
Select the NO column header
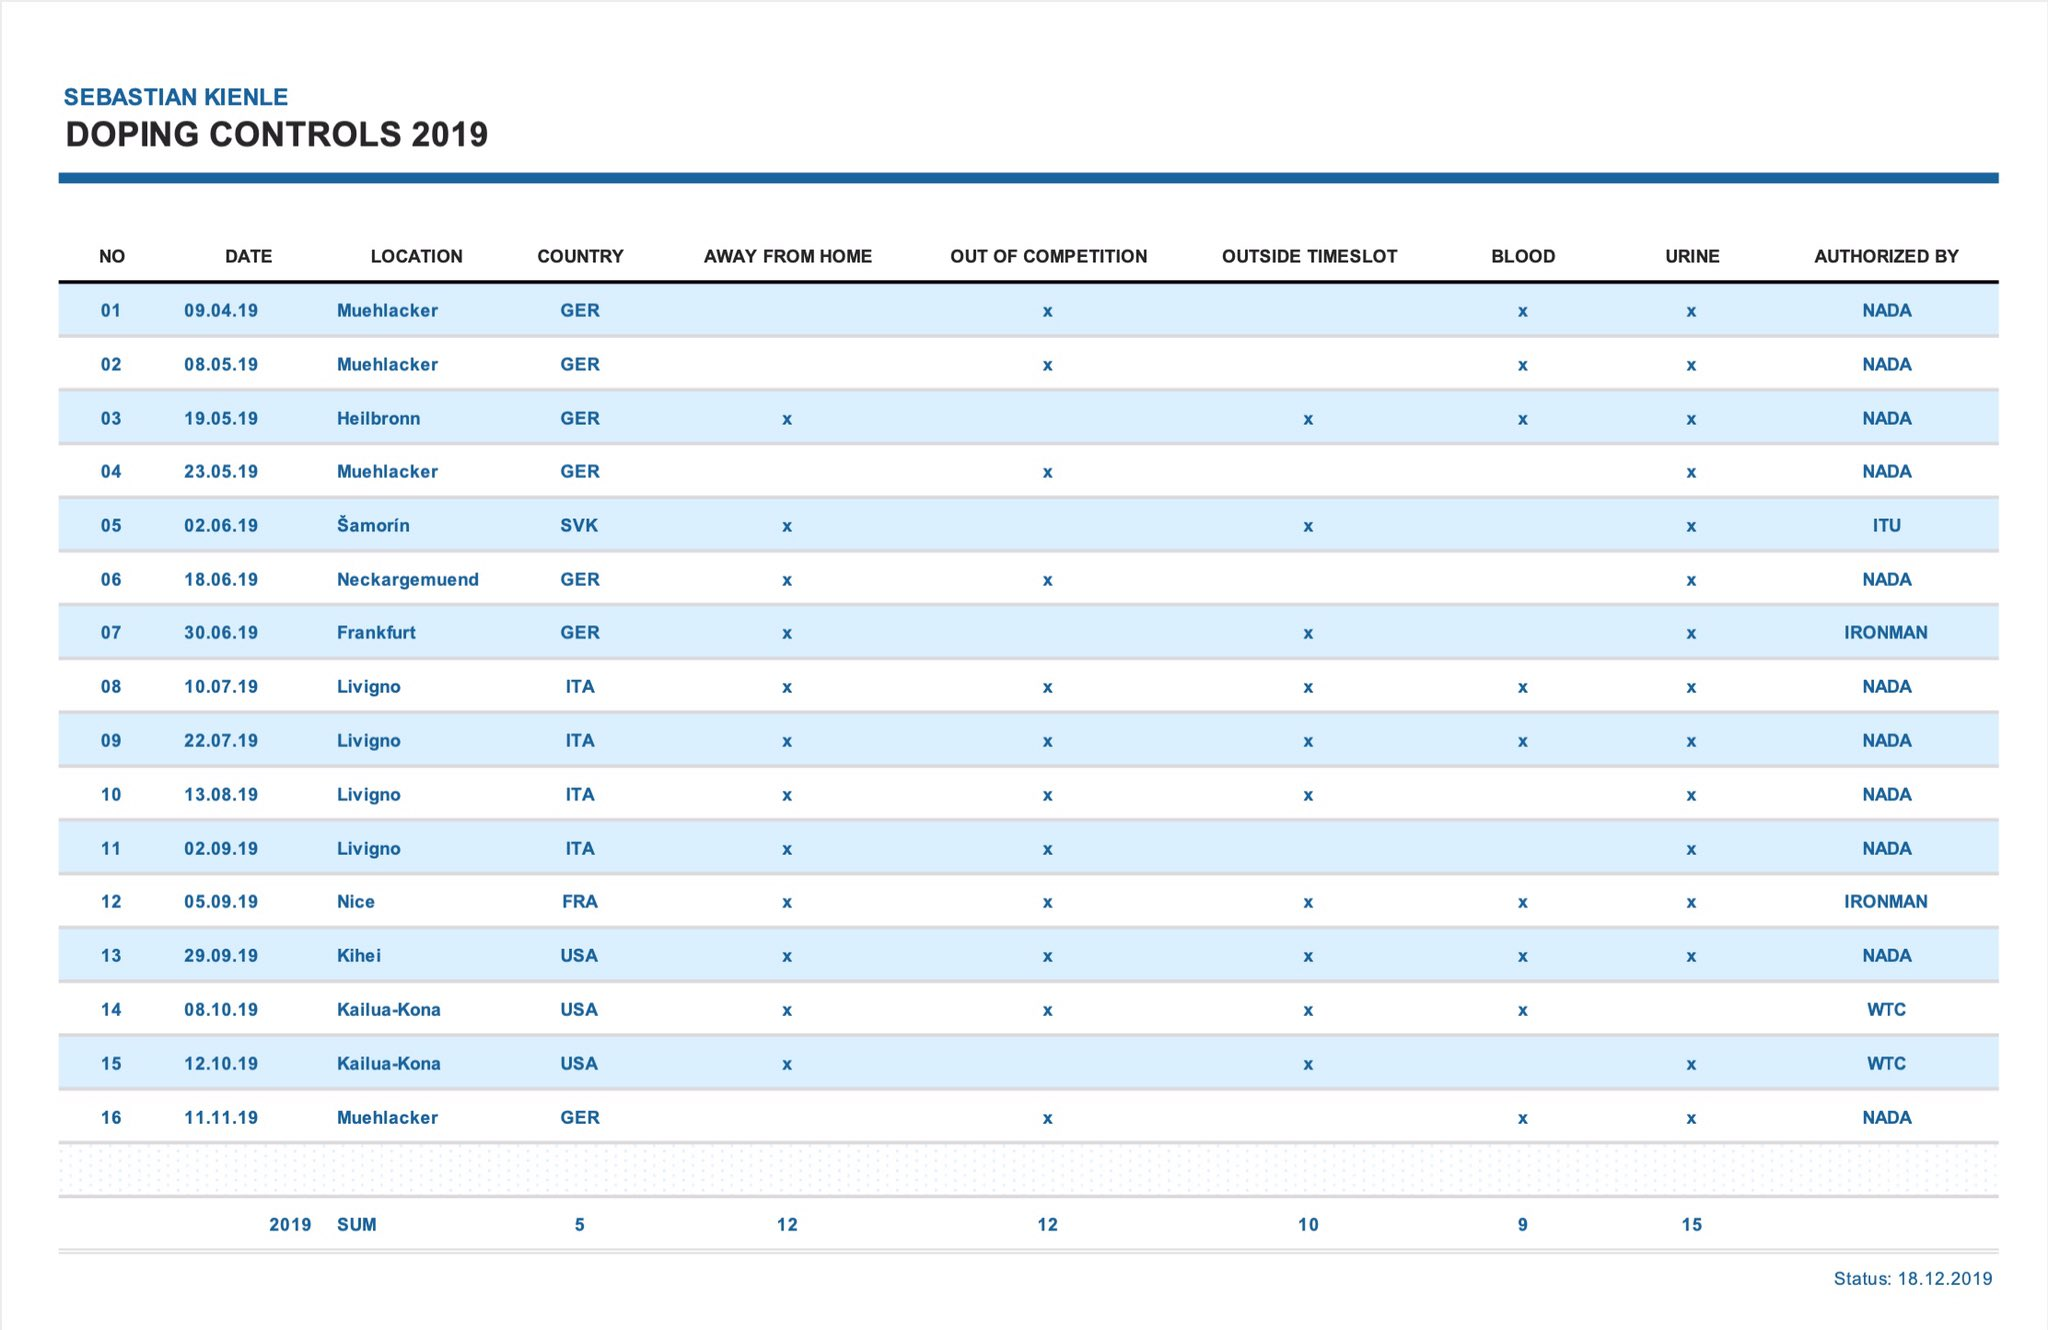point(112,256)
